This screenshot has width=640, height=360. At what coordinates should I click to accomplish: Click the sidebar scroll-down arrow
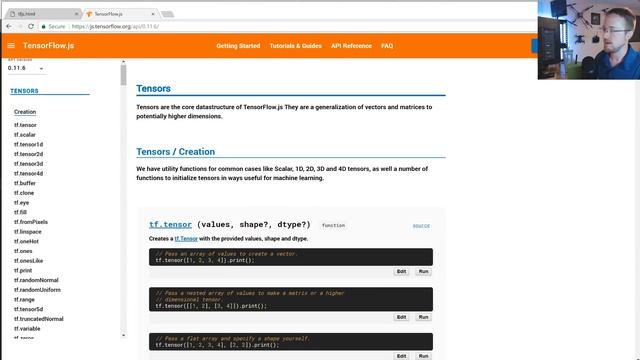123,336
